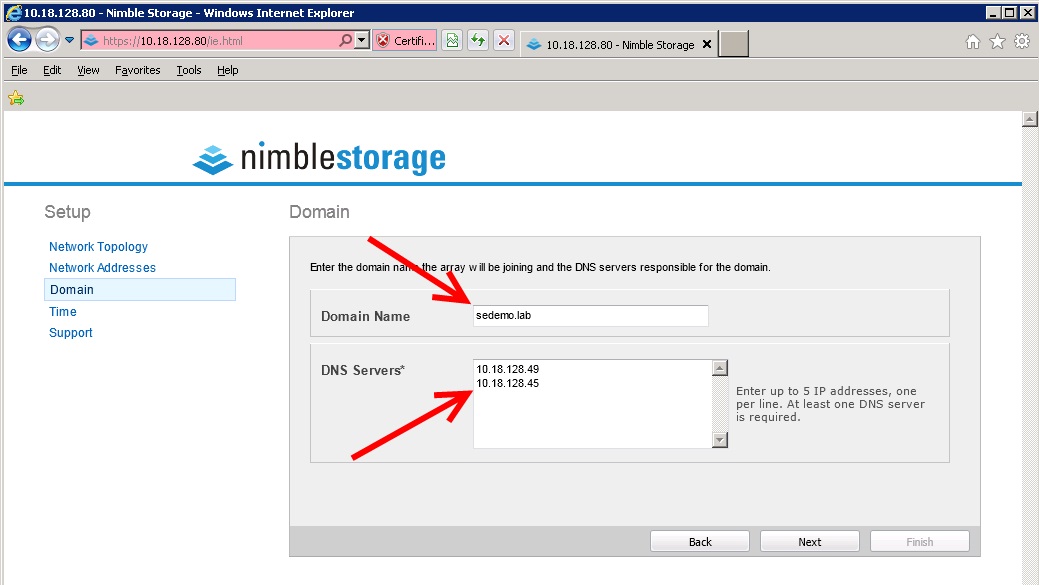
Task: Go to Network Addresses setup step
Action: tap(102, 268)
